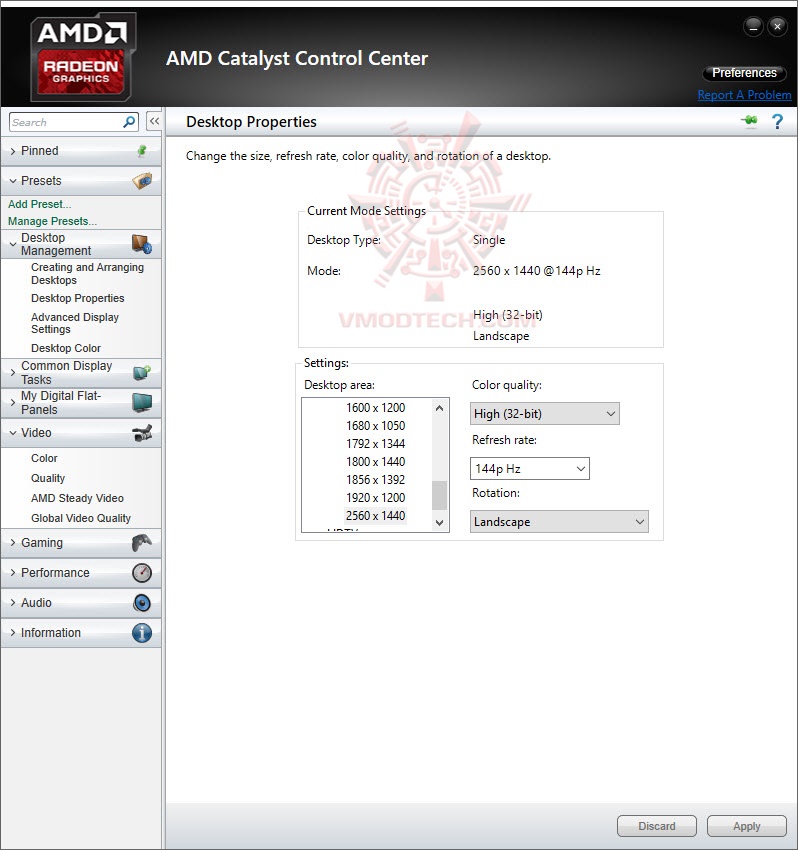
Task: Click the Video camcorder icon
Action: (142, 433)
